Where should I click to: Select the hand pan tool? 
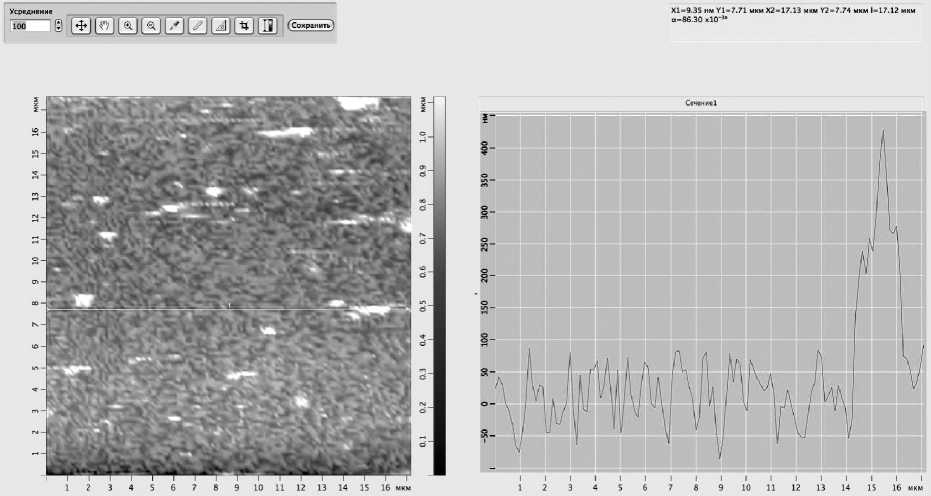click(103, 25)
